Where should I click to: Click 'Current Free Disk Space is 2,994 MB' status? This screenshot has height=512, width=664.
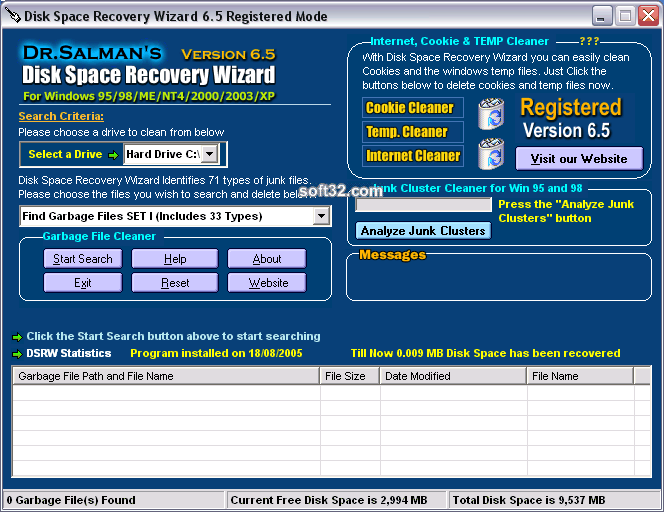point(329,500)
